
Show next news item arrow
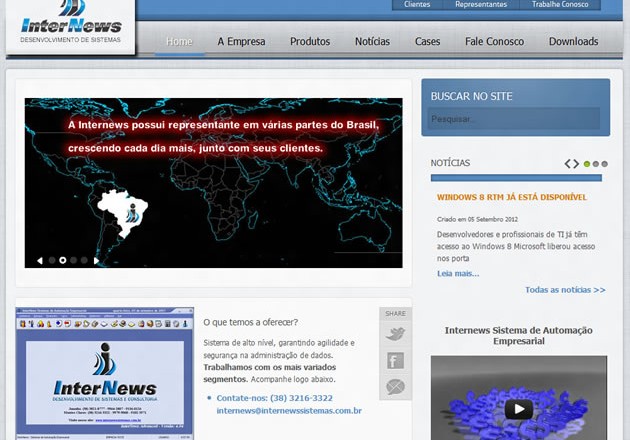[576, 164]
